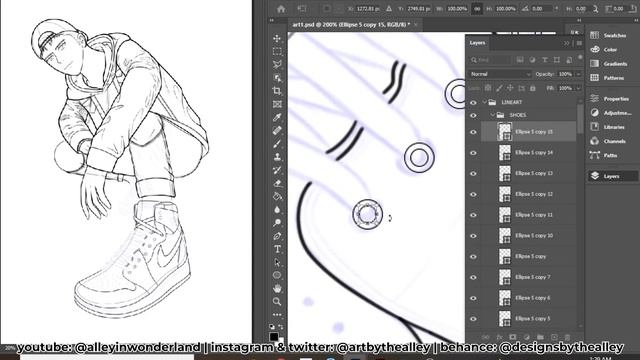
Task: Open the Patterns panel
Action: 607,78
